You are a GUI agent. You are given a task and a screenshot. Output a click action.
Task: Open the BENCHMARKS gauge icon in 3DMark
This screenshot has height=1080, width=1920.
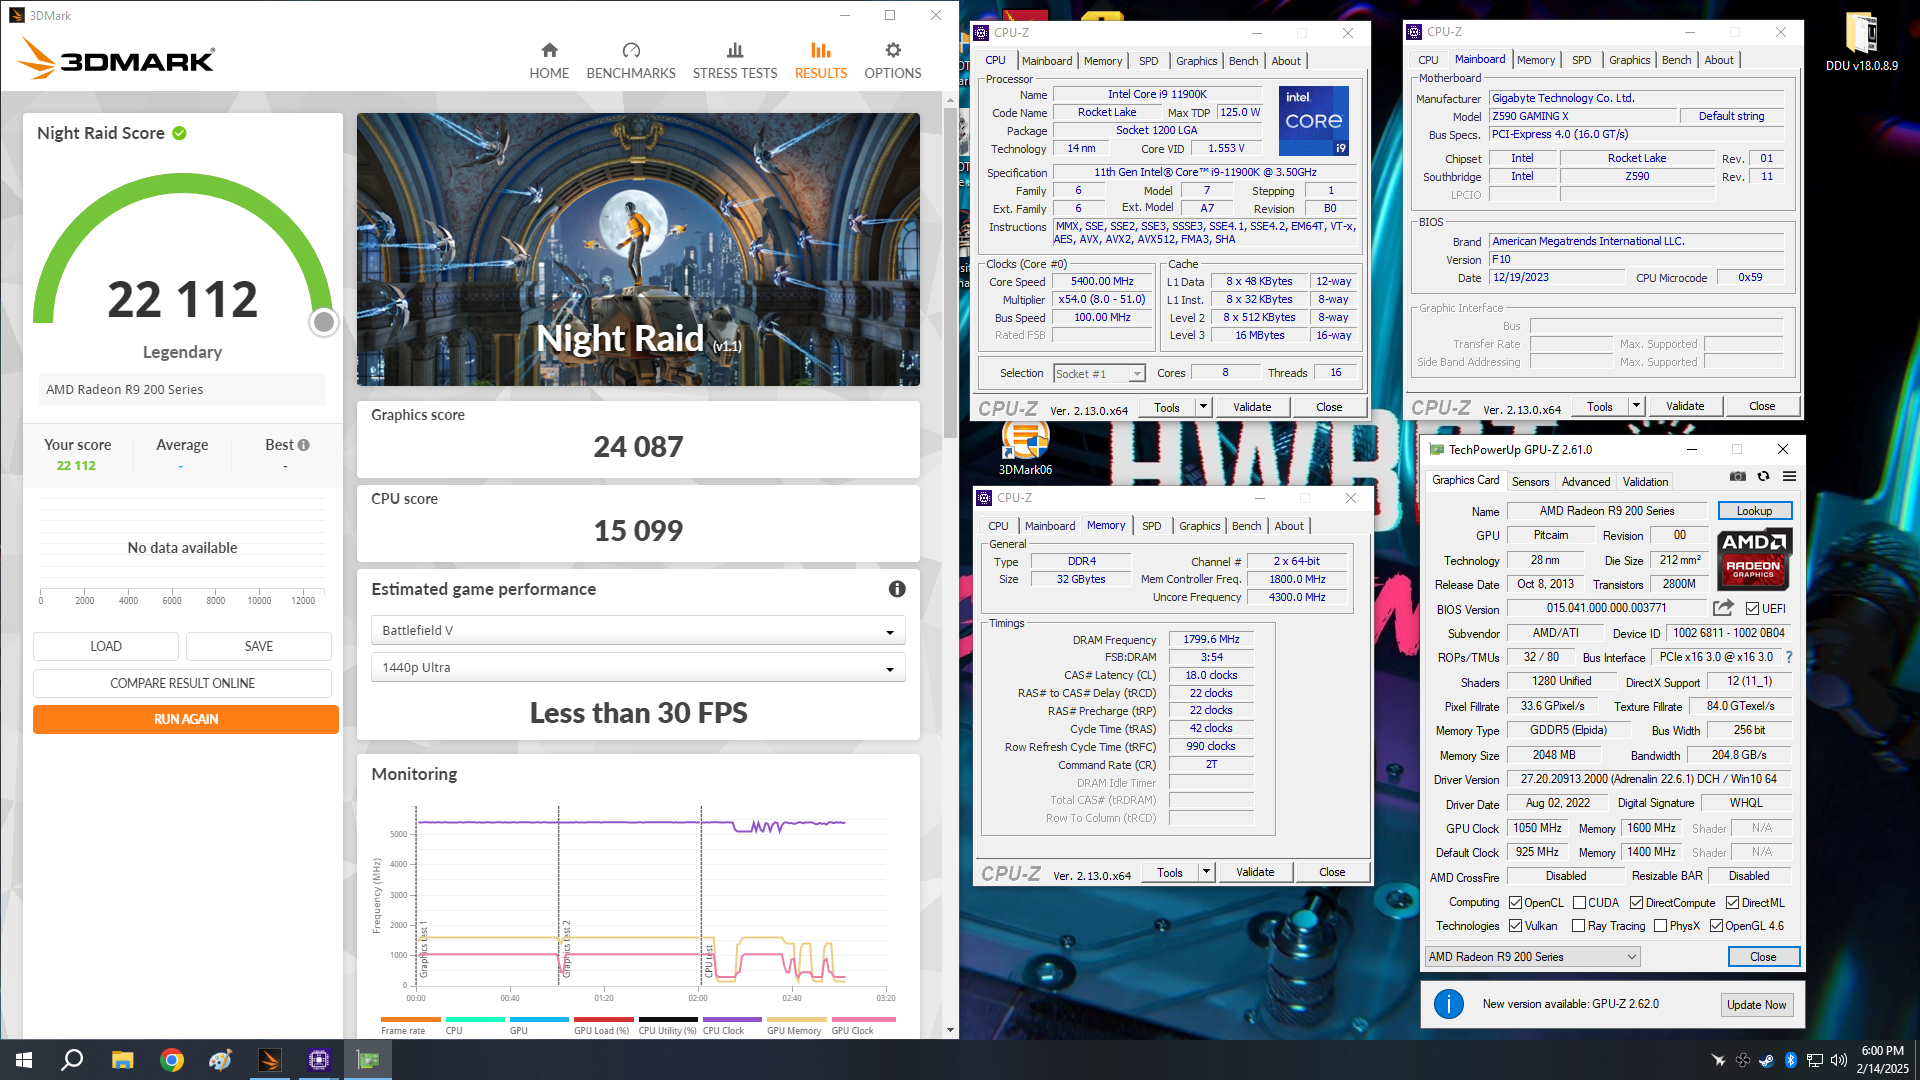point(631,50)
